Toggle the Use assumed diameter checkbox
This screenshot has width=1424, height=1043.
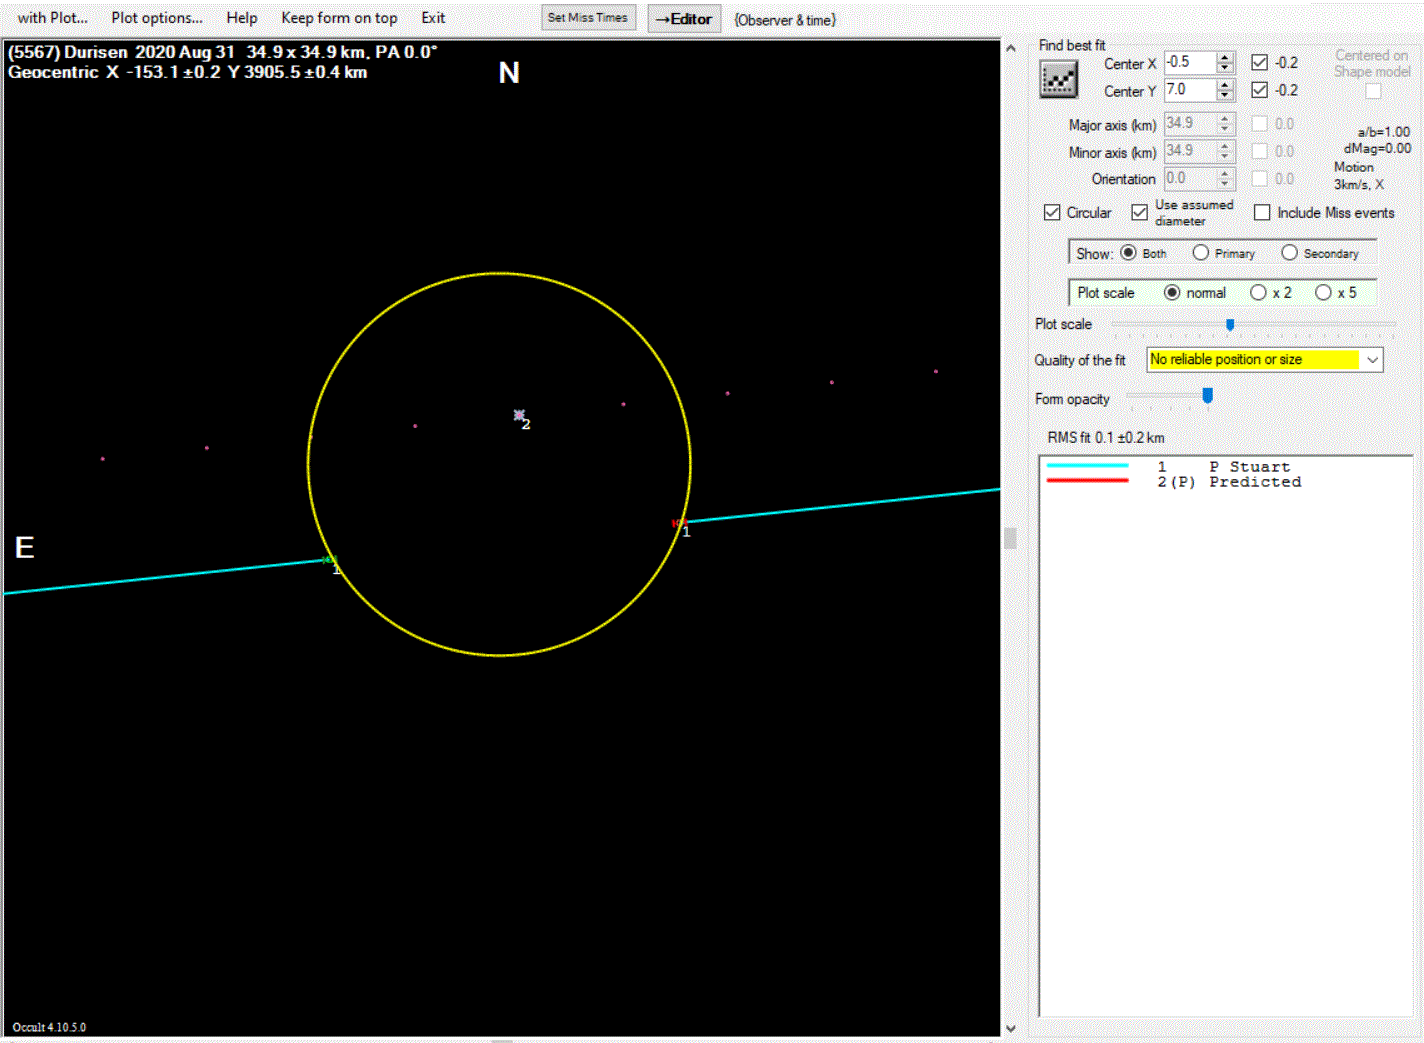point(1140,212)
